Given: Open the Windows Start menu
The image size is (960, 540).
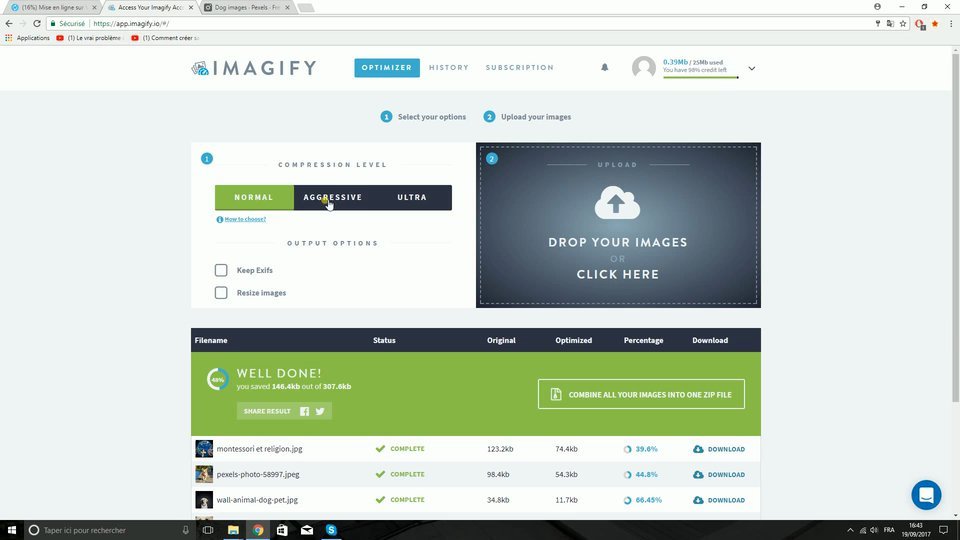Looking at the screenshot, I should [x=11, y=530].
